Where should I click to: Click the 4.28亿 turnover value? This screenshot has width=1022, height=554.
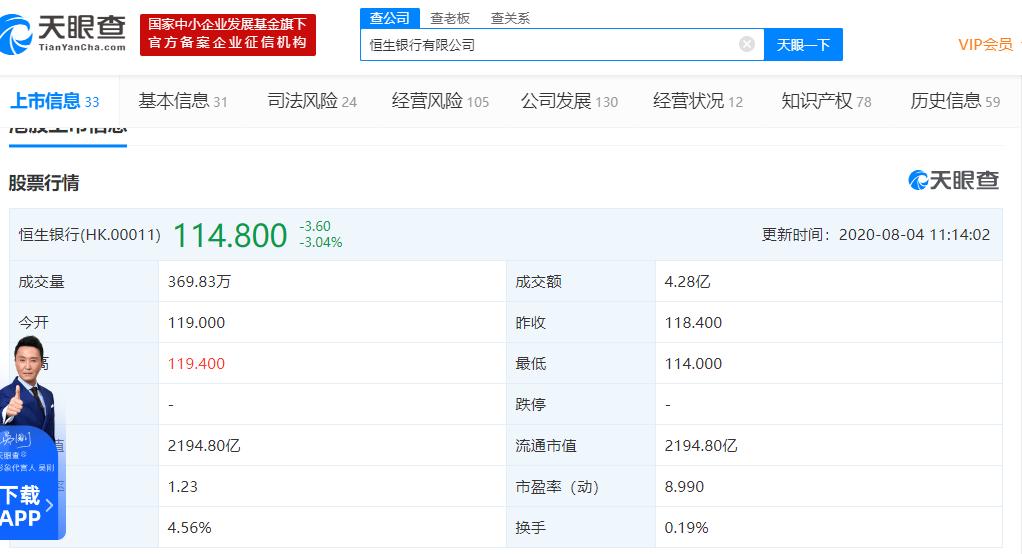tap(687, 282)
